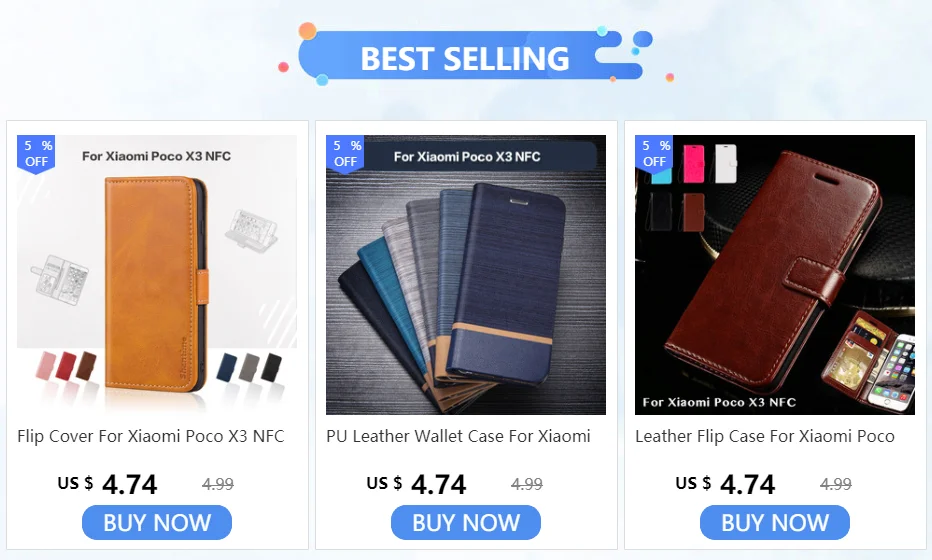The image size is (932, 560).
Task: Click the 5% OFF badge on orange cover
Action: point(36,154)
